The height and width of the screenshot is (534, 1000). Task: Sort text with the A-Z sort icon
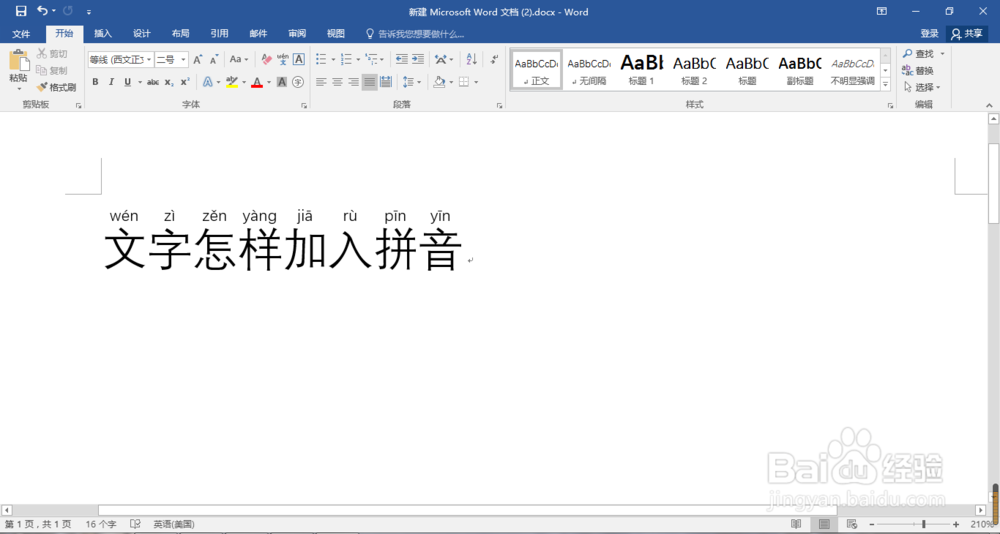(471, 59)
